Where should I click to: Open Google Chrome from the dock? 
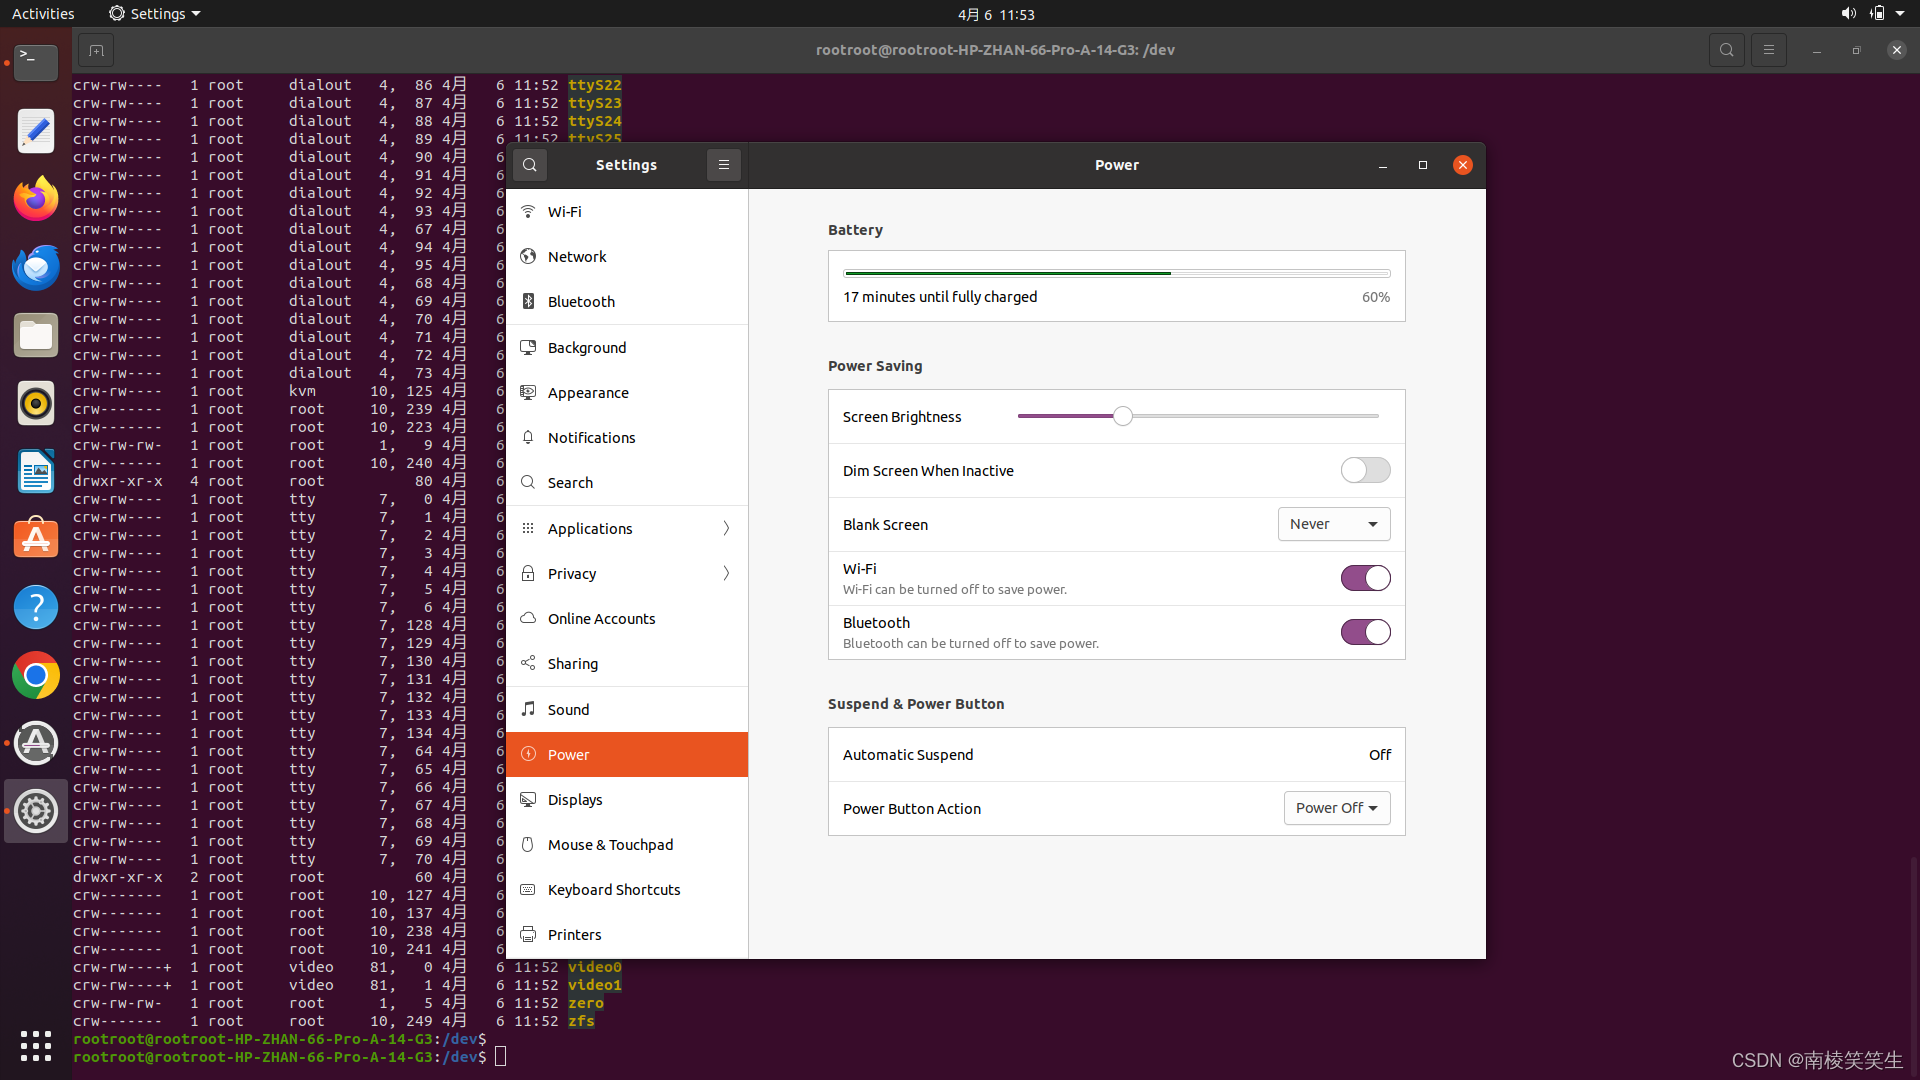click(x=36, y=675)
